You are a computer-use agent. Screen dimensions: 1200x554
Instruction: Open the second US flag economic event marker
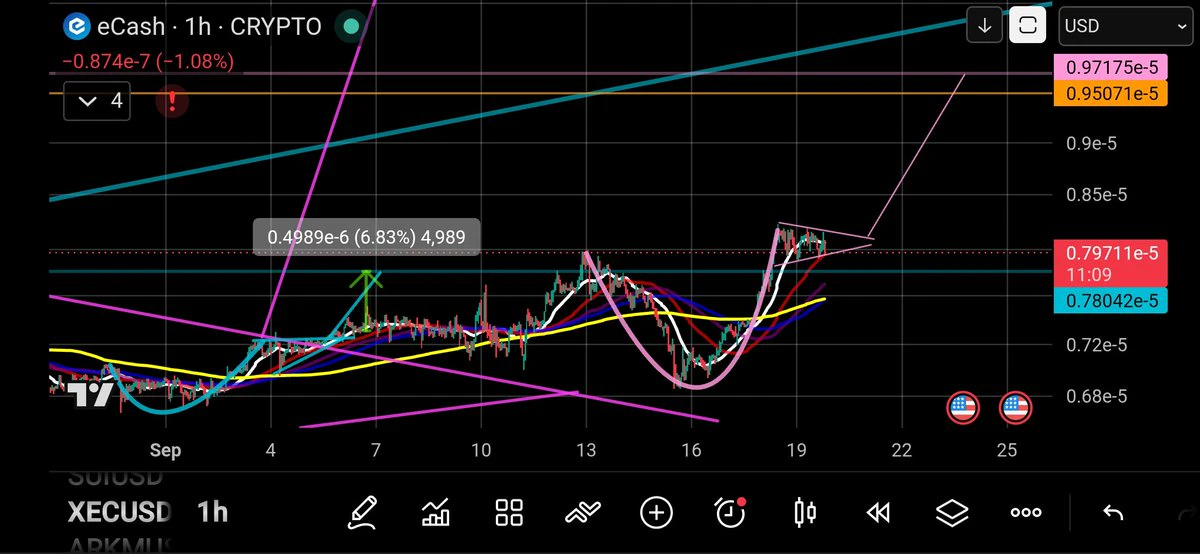tap(1016, 407)
